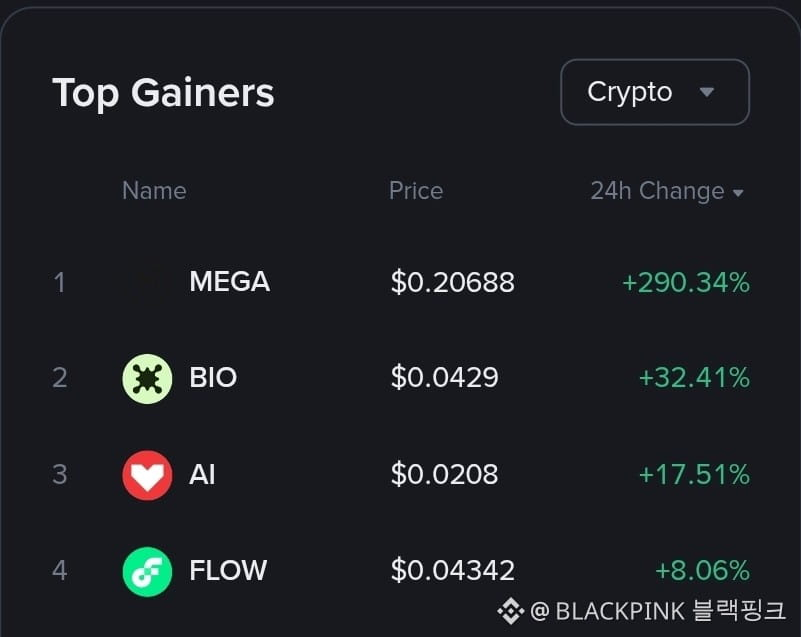Click the Crypto dropdown arrow
The height and width of the screenshot is (637, 801).
pyautogui.click(x=706, y=92)
